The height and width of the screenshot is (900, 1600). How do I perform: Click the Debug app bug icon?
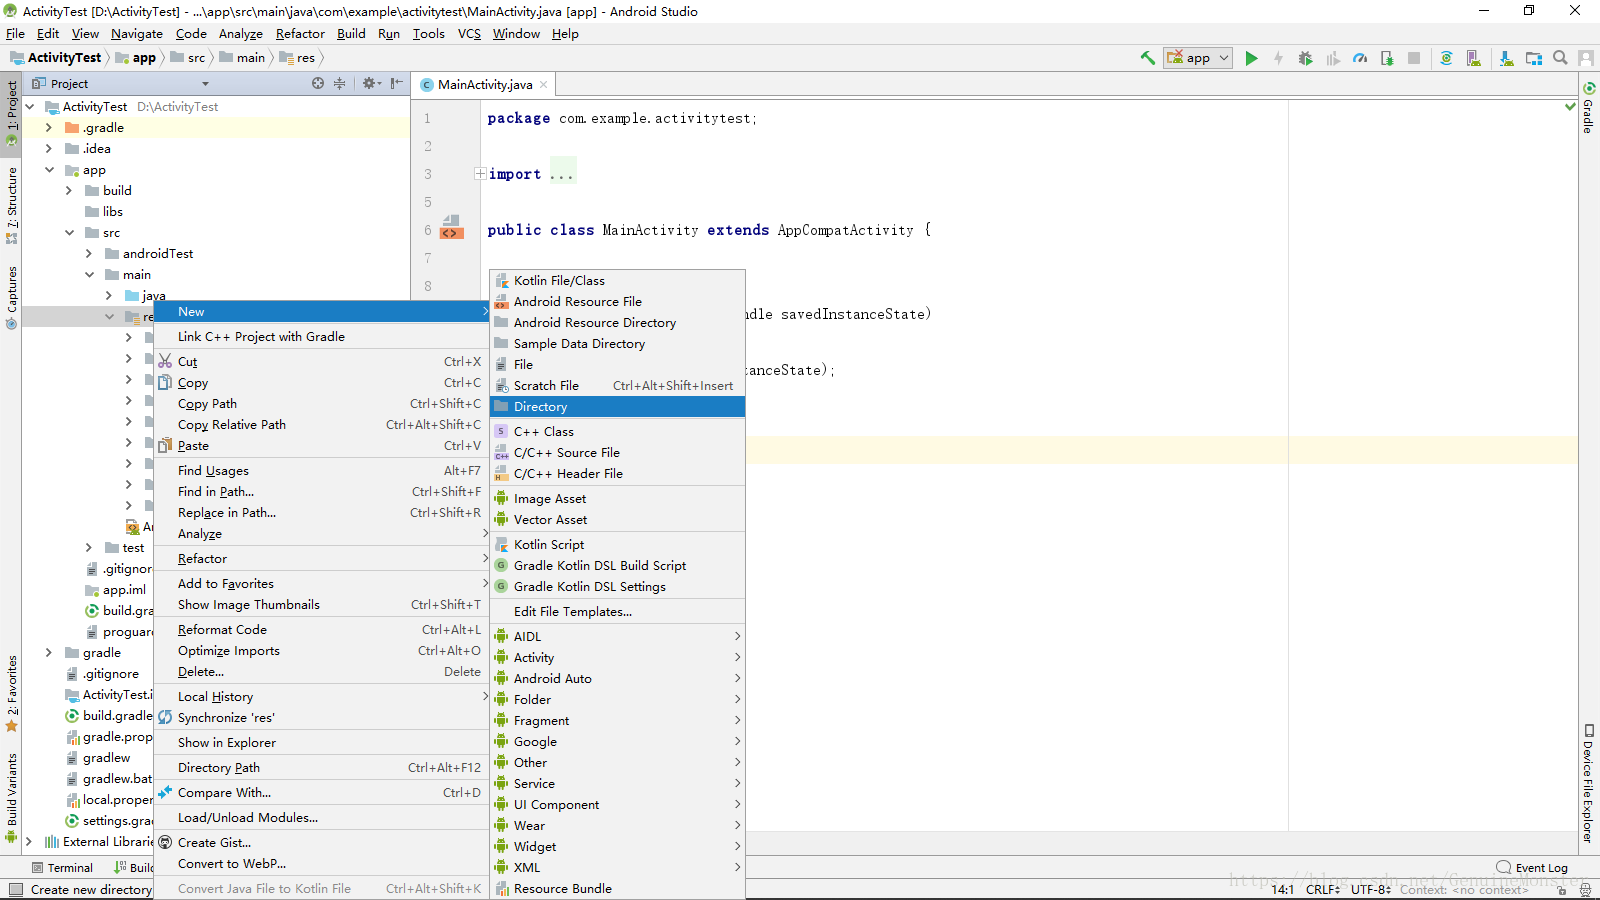[1306, 58]
